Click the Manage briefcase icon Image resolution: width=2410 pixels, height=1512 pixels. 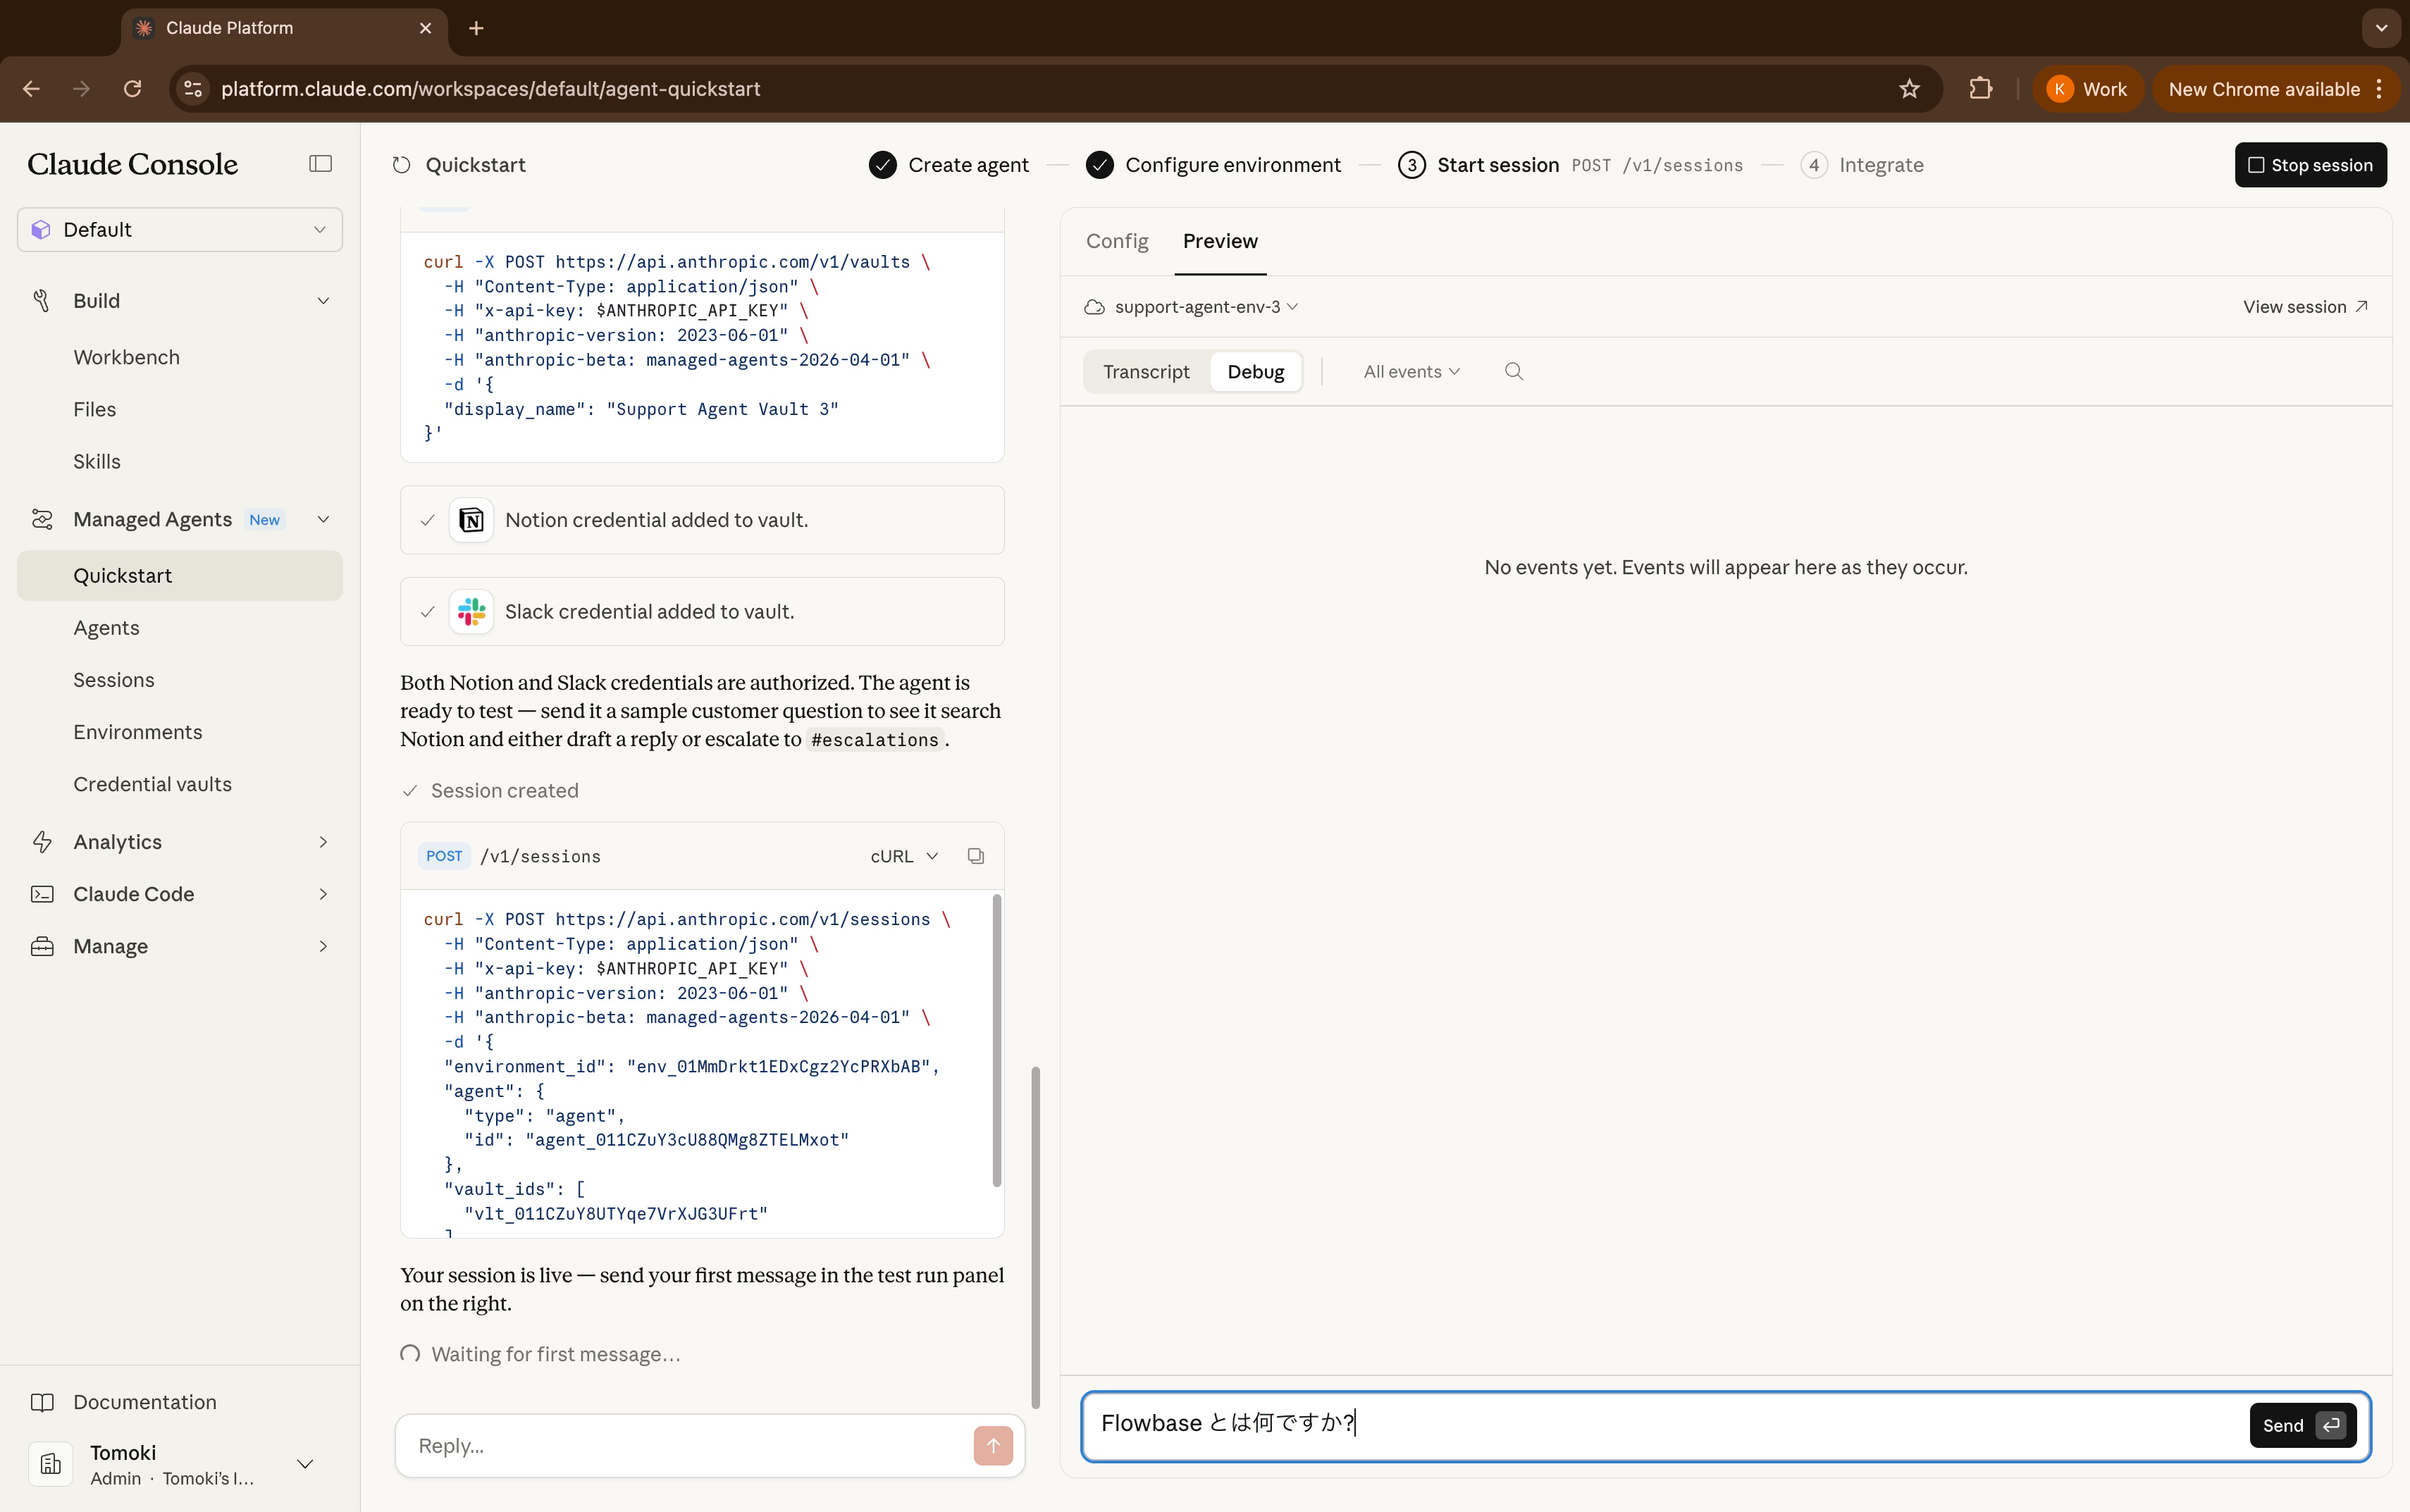[42, 946]
